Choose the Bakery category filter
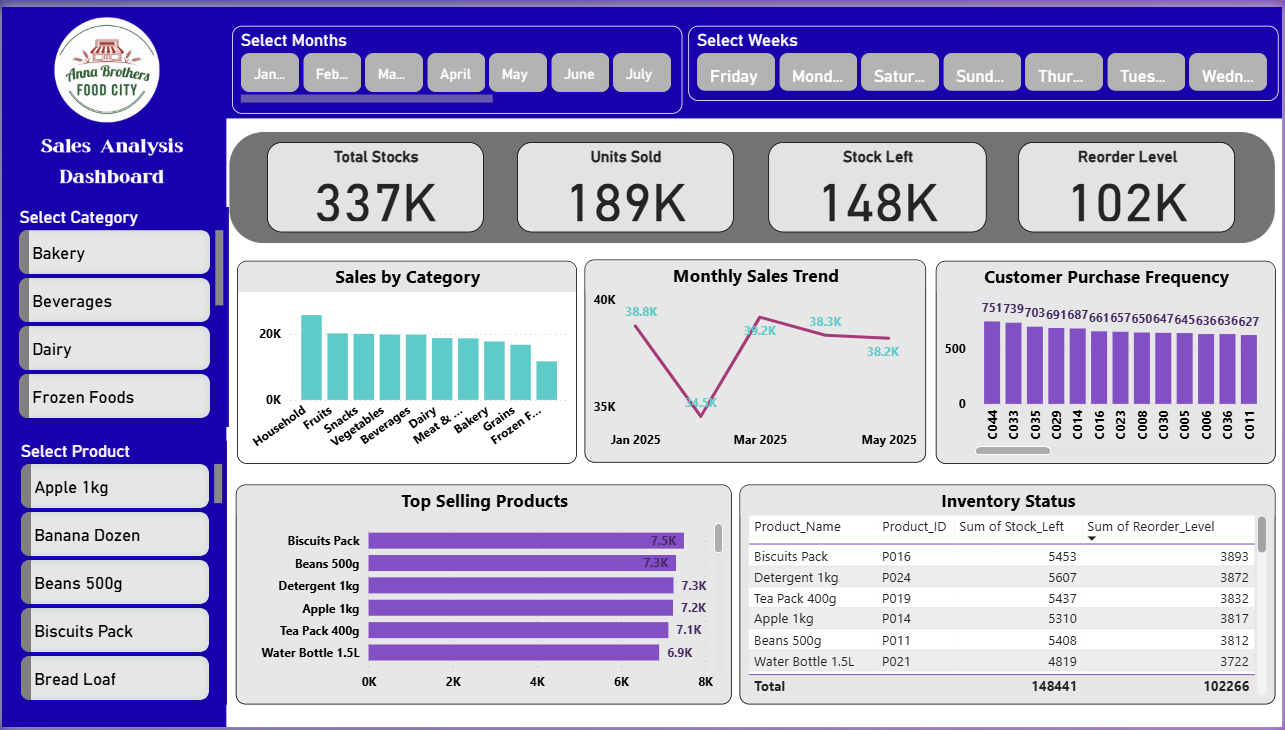Viewport: 1285px width, 730px height. 113,251
